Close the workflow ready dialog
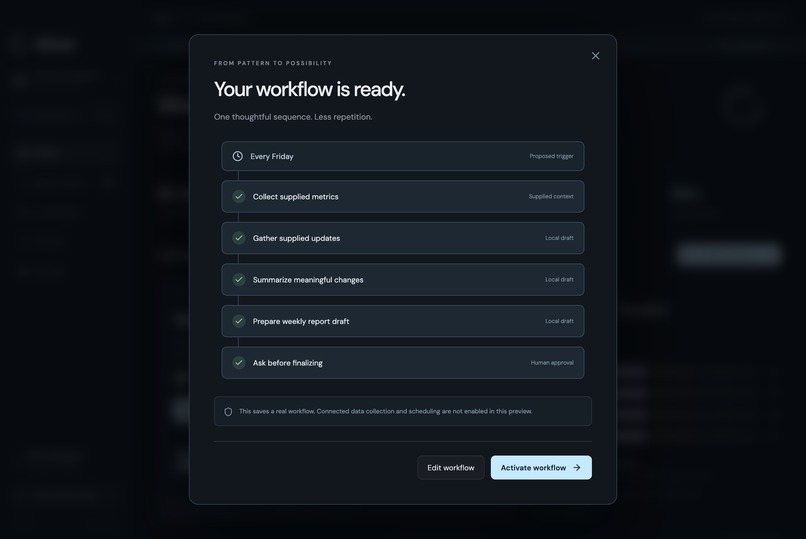806x539 pixels. pos(595,55)
